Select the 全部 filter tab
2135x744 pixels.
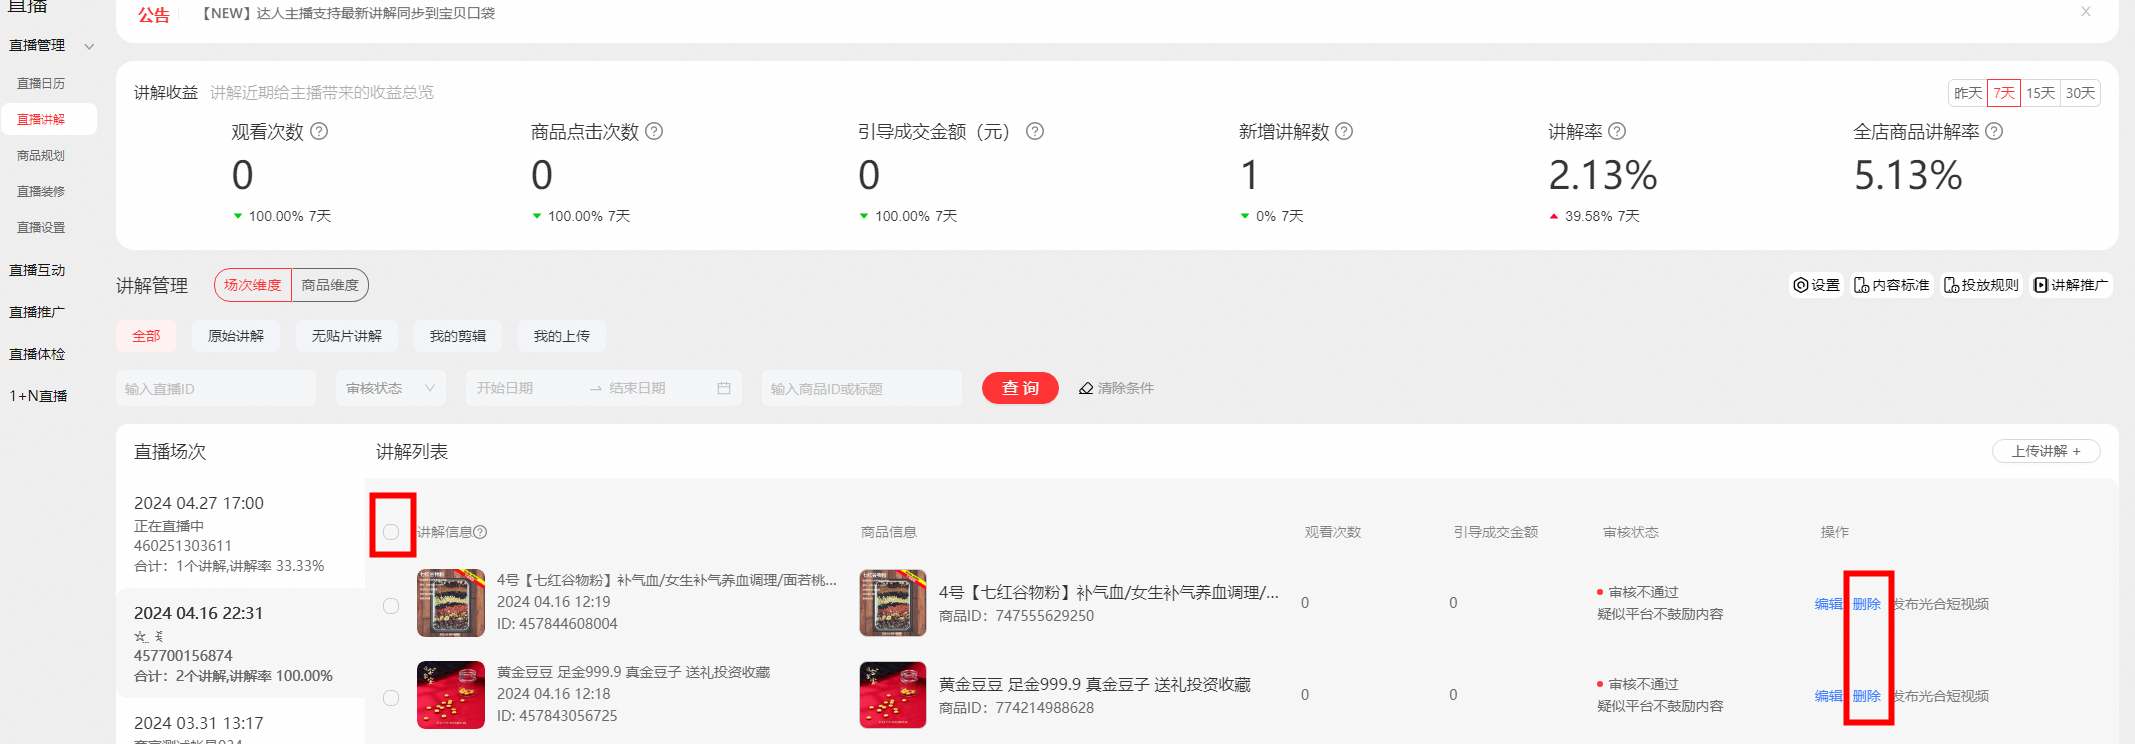tap(146, 336)
